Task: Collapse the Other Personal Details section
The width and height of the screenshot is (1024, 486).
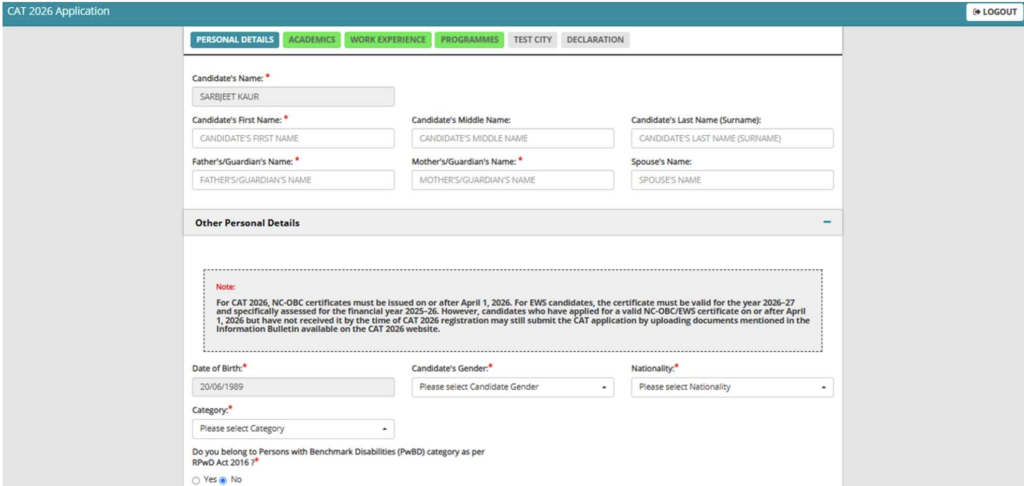Action: point(827,223)
